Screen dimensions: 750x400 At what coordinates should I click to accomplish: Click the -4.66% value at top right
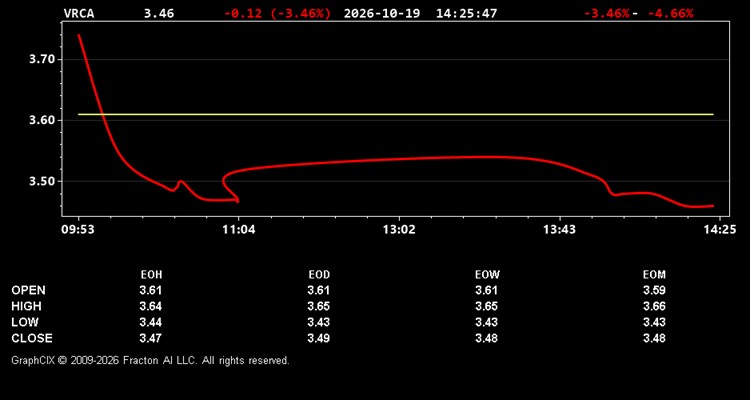tap(670, 13)
